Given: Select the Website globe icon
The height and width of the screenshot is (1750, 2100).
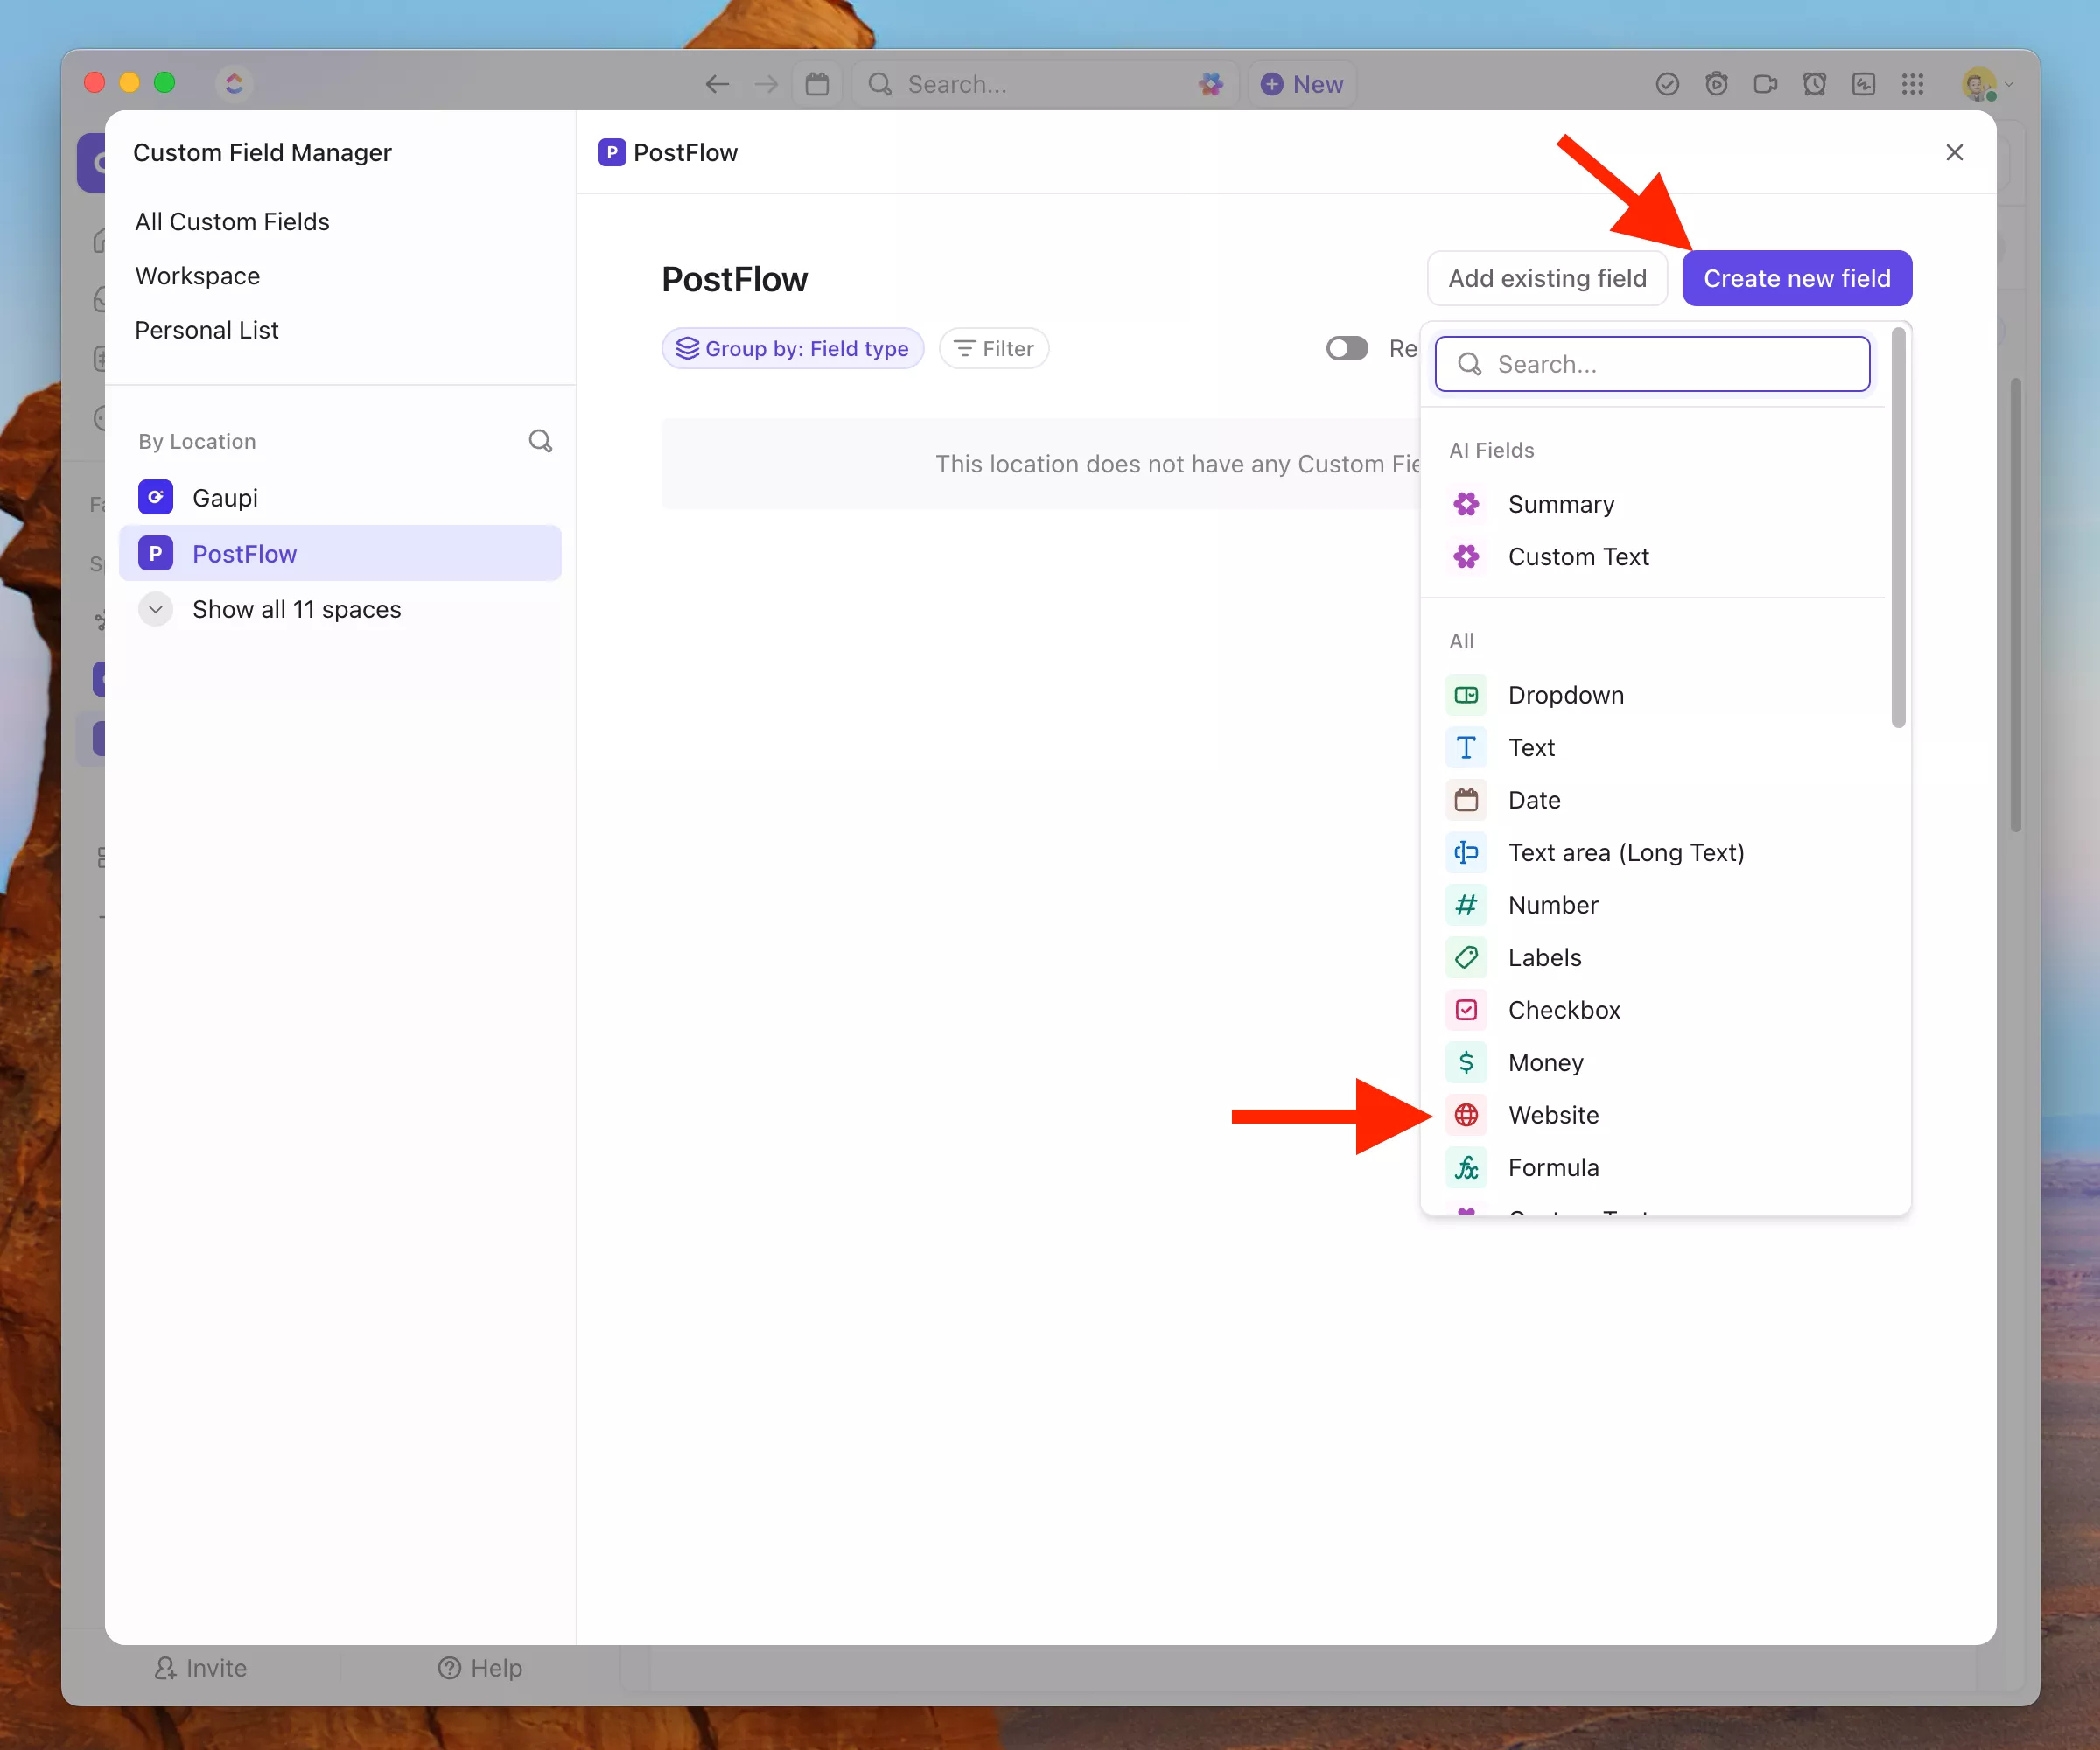Looking at the screenshot, I should tap(1466, 1115).
